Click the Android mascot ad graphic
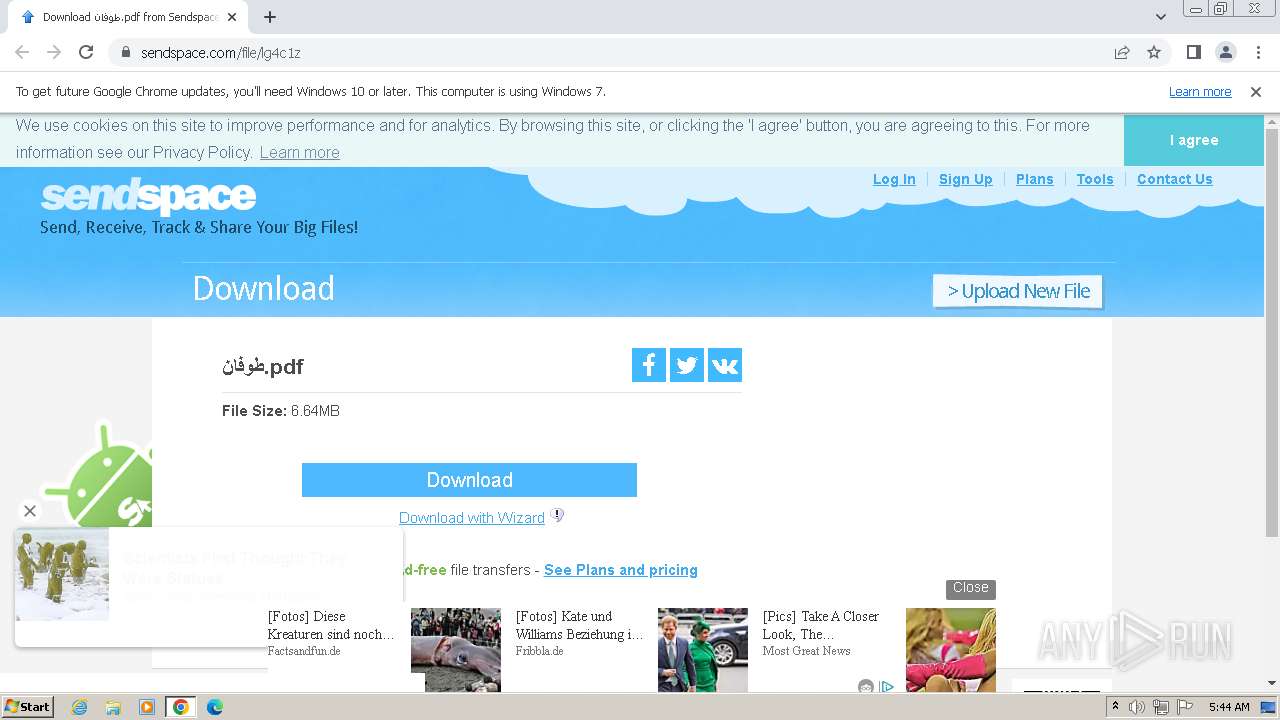1280x720 pixels. pyautogui.click(x=100, y=475)
